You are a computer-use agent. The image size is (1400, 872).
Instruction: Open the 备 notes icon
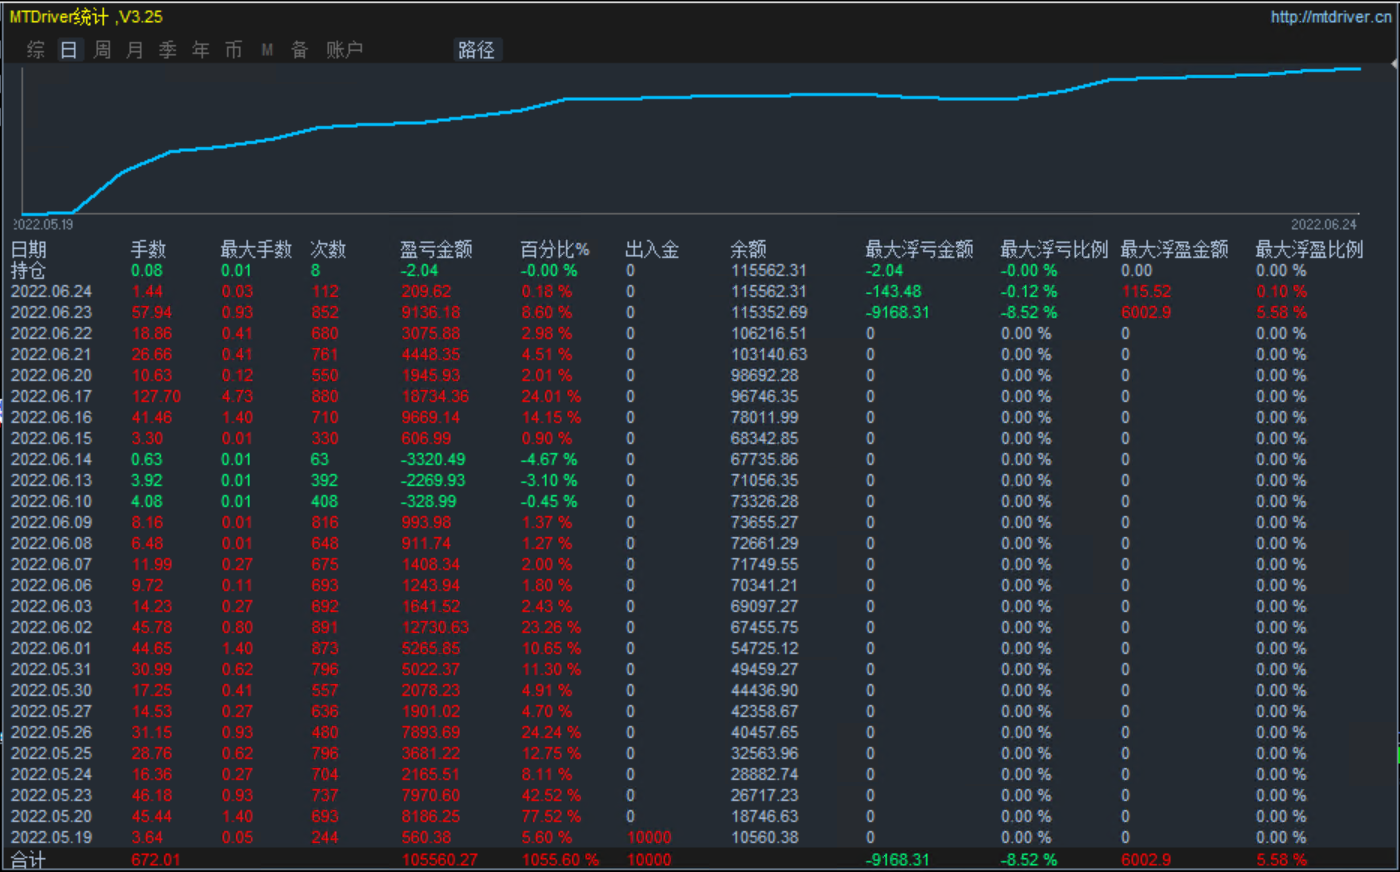tap(299, 50)
